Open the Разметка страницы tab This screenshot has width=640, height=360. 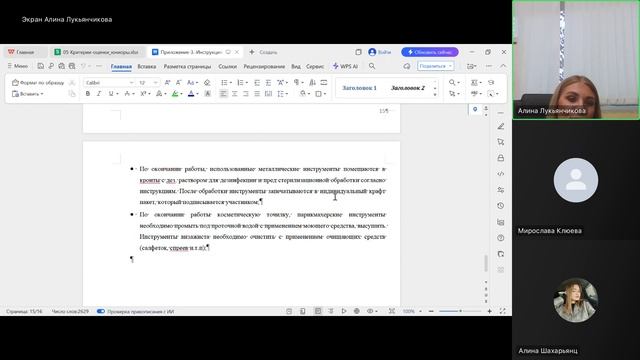coord(187,66)
